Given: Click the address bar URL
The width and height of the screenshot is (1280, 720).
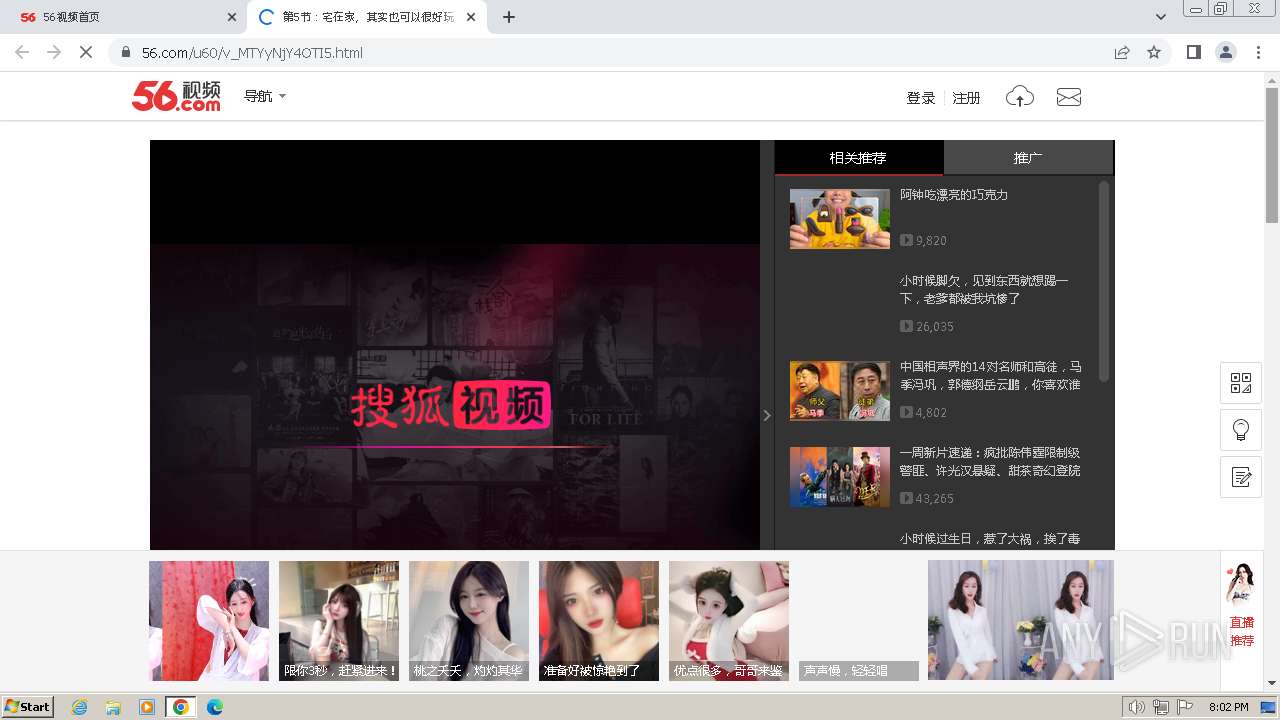Looking at the screenshot, I should [252, 53].
